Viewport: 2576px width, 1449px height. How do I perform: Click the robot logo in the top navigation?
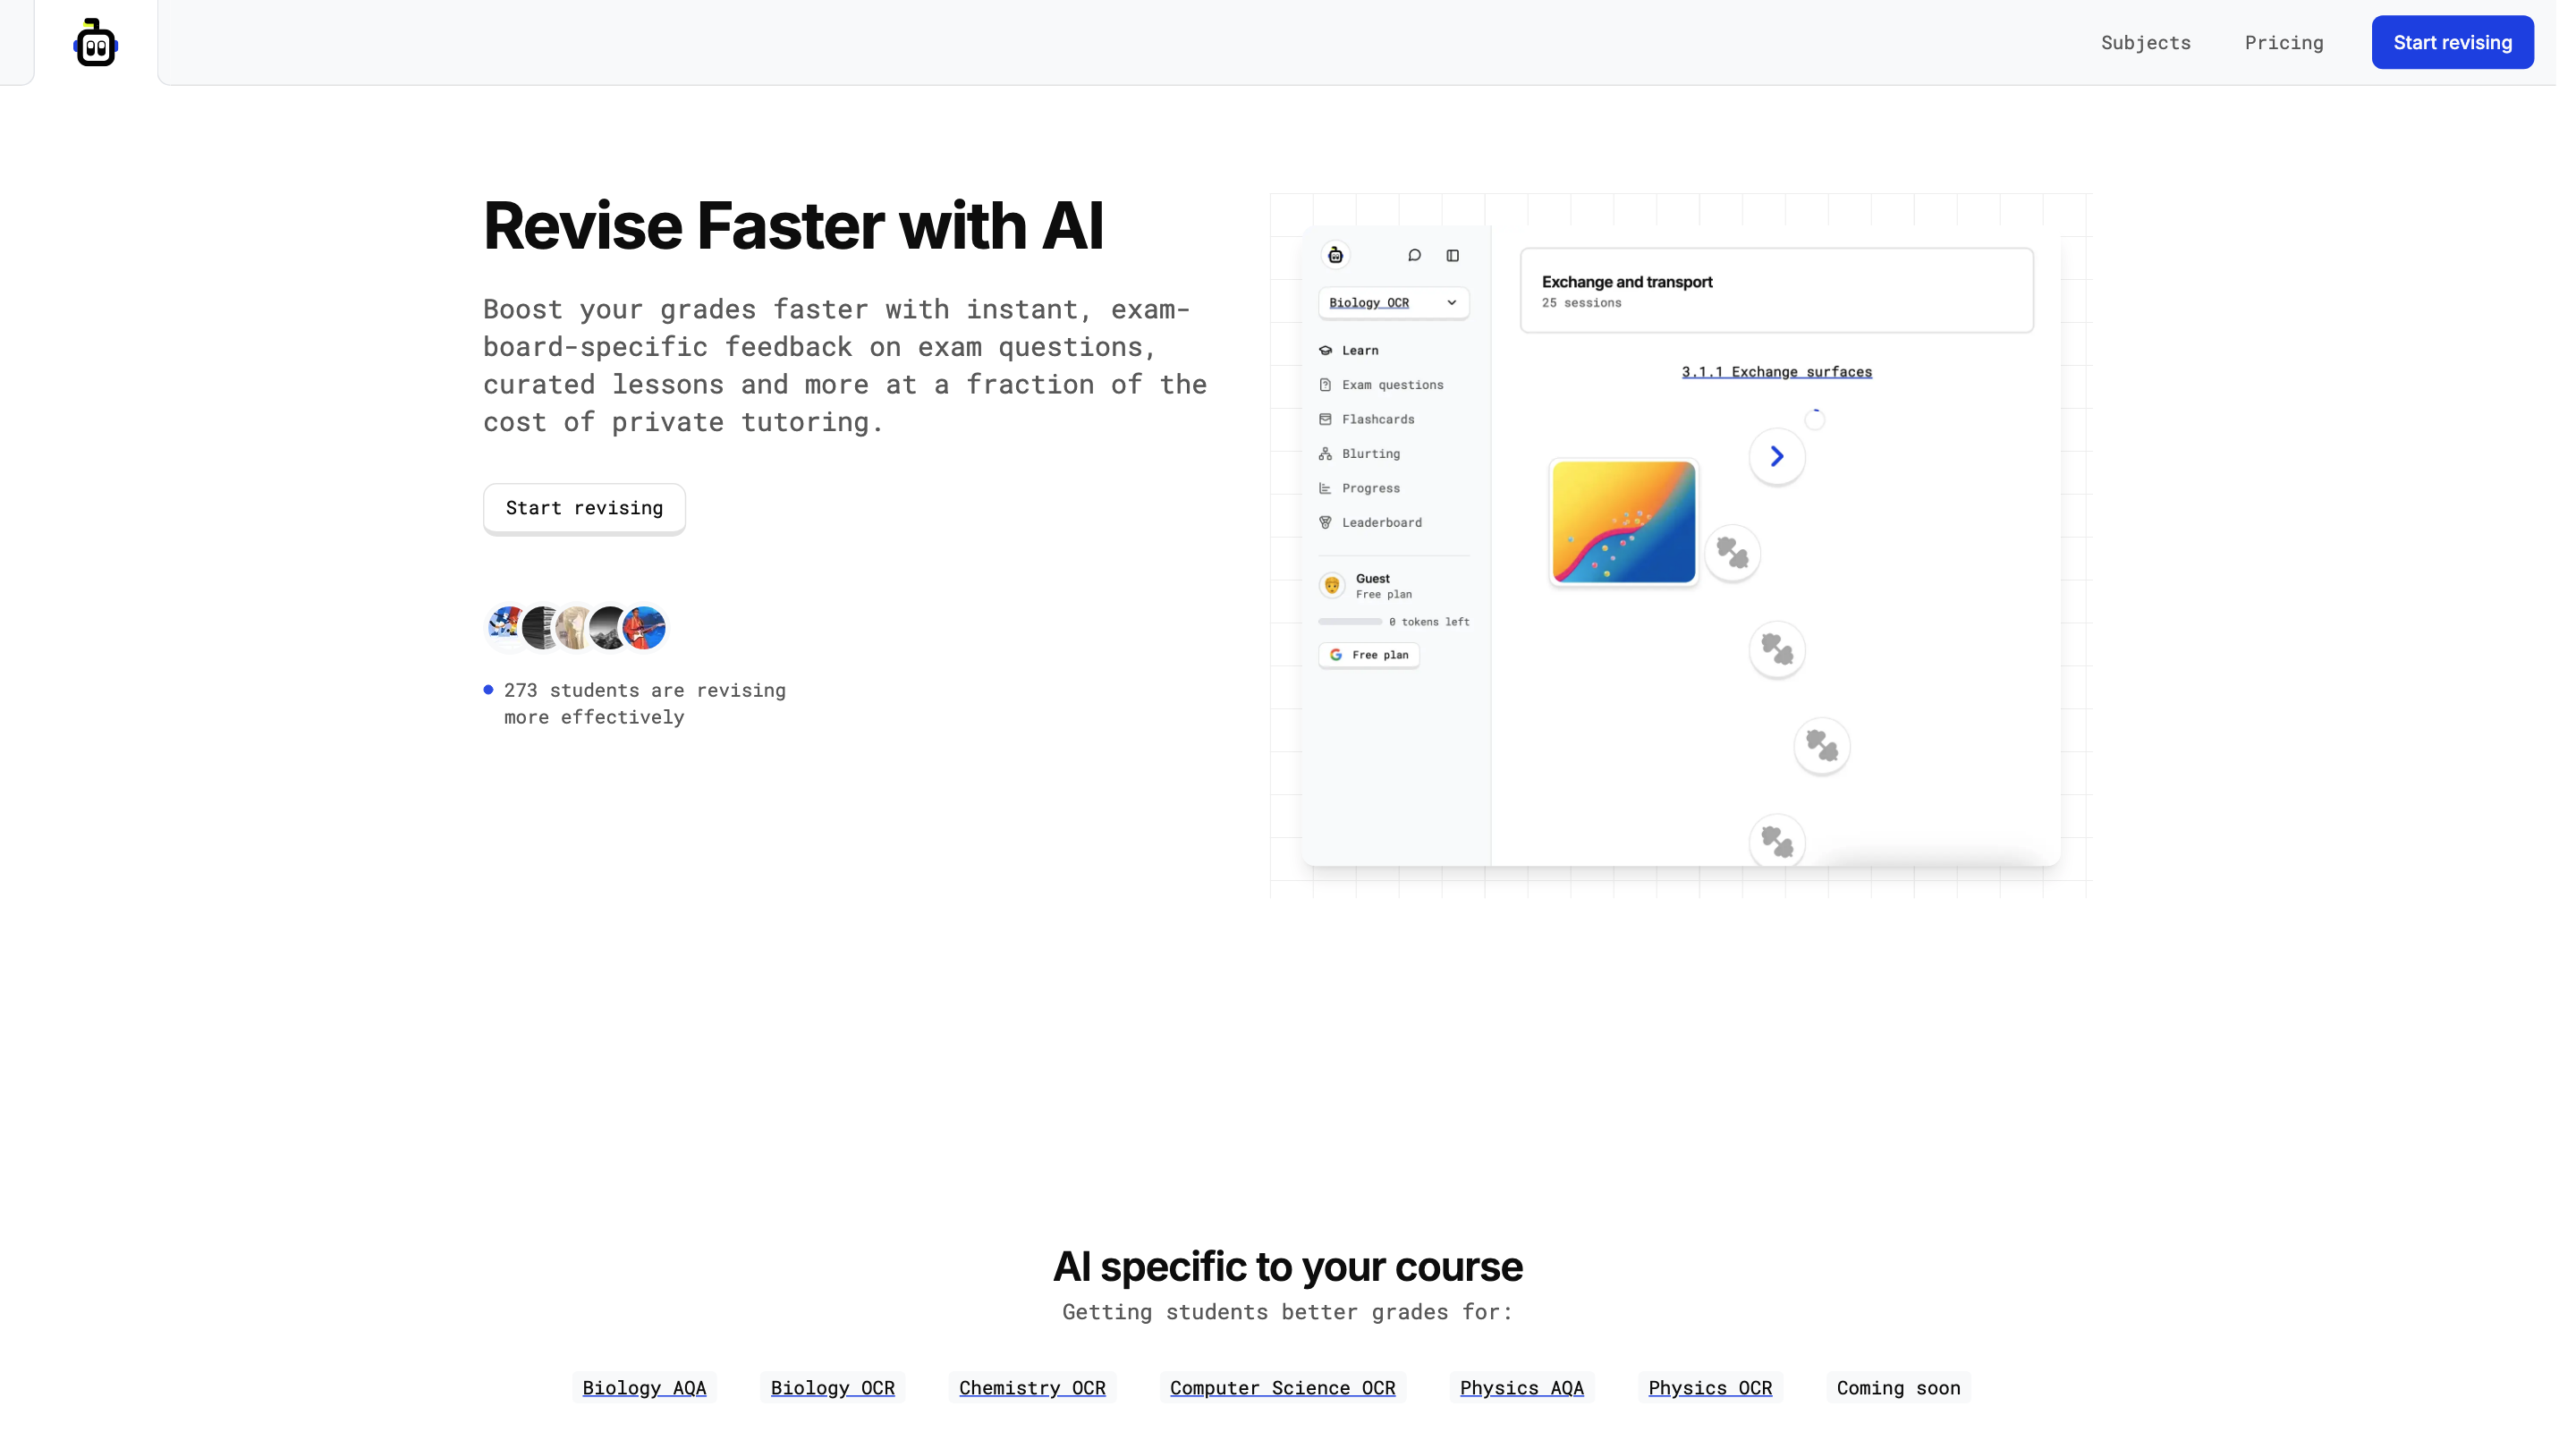95,41
